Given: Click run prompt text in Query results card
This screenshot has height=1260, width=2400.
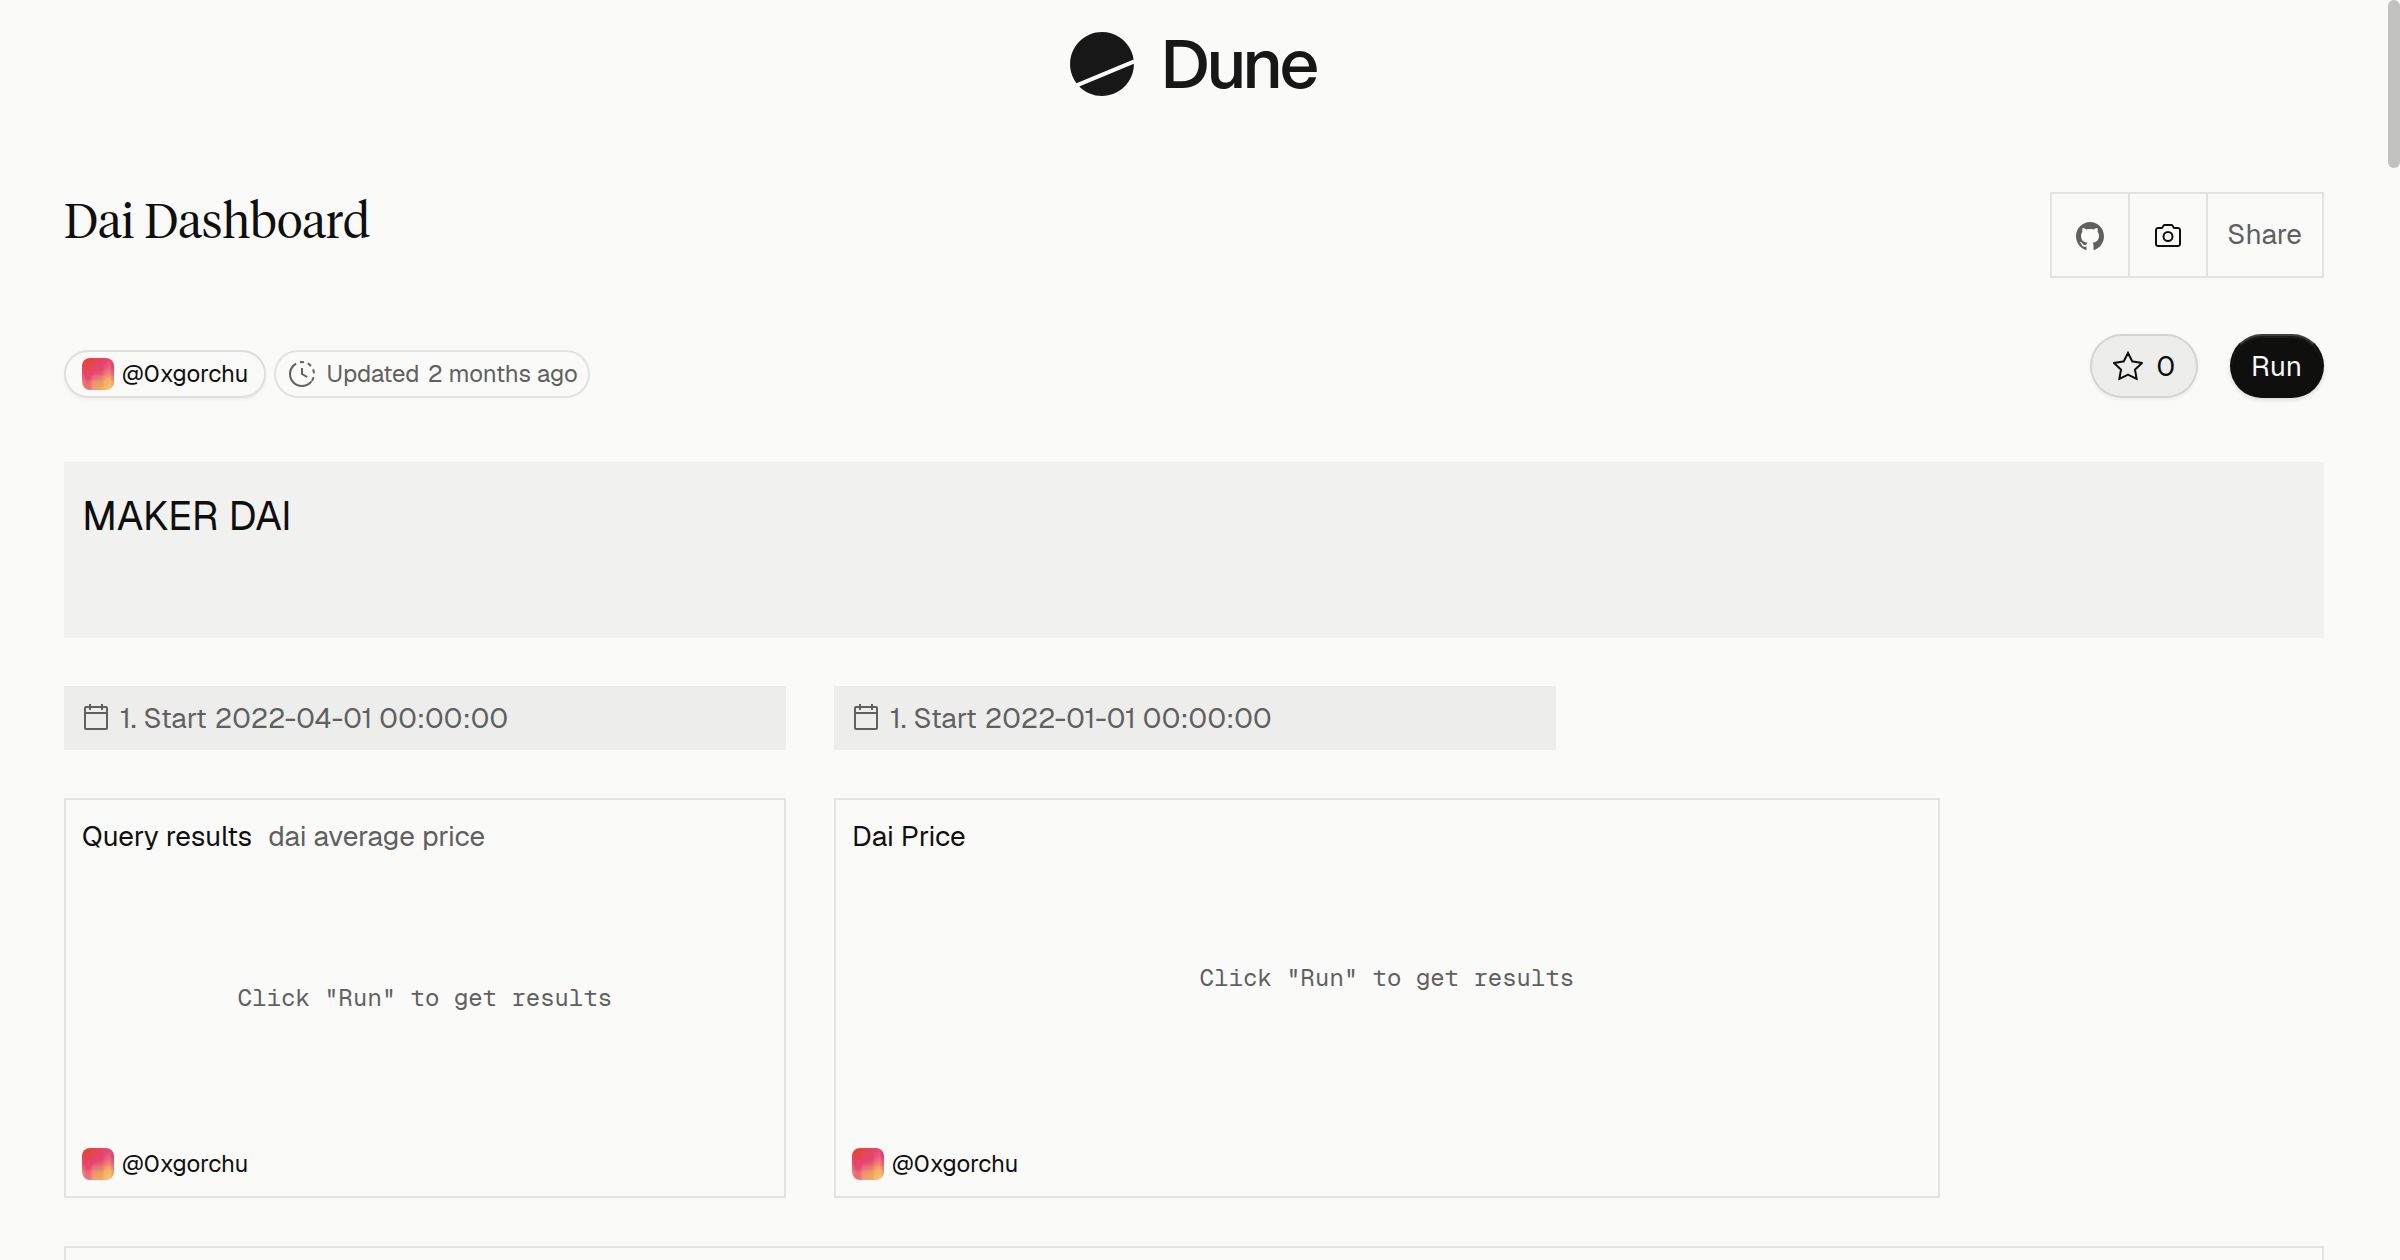Looking at the screenshot, I should point(424,998).
